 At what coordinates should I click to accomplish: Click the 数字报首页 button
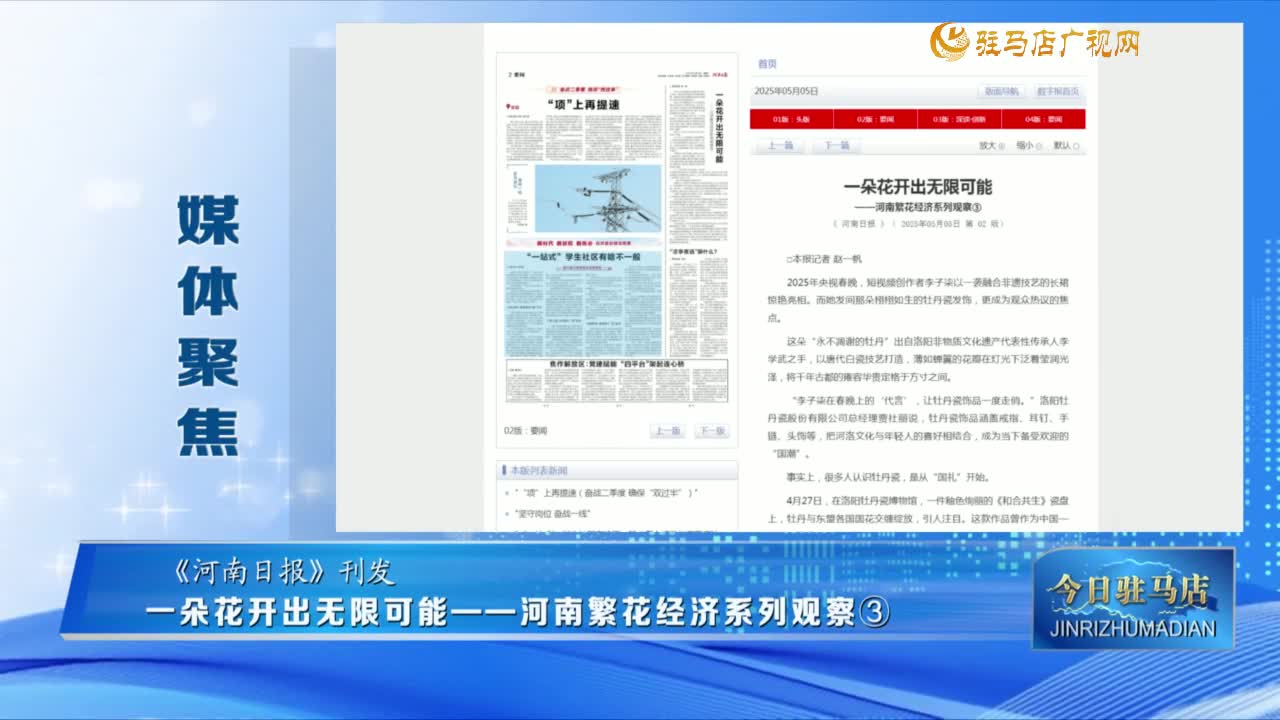(x=1057, y=91)
